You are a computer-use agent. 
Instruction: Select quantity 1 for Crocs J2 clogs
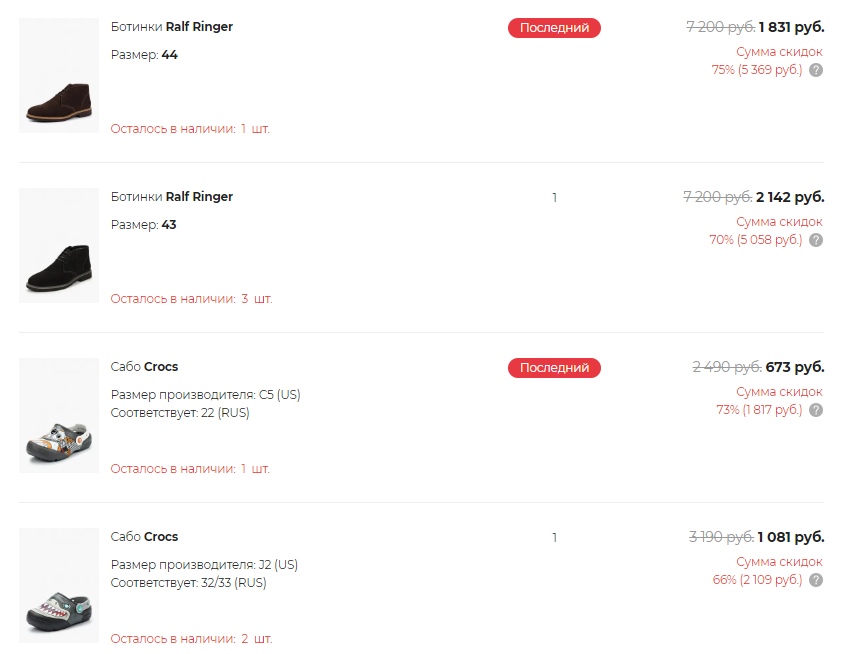click(x=555, y=538)
